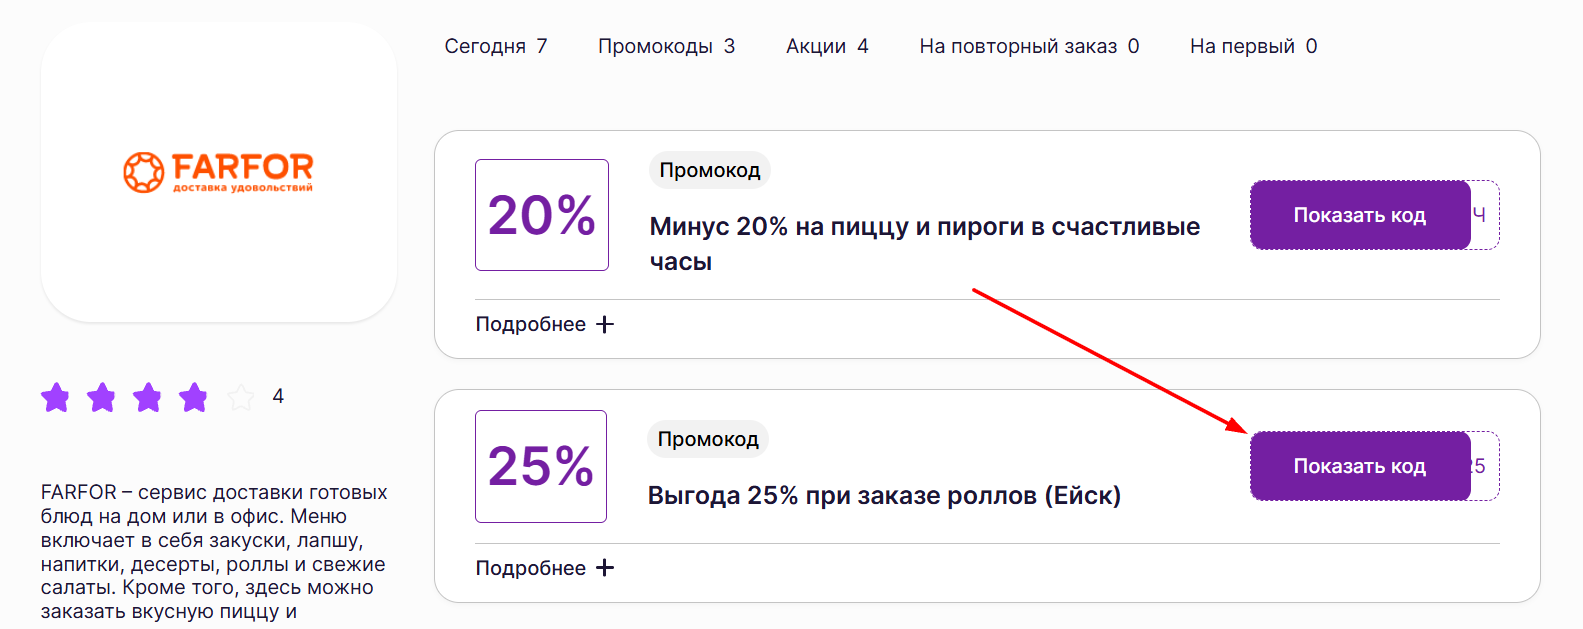Reveal the code for the 25% rolls offer

(1360, 466)
